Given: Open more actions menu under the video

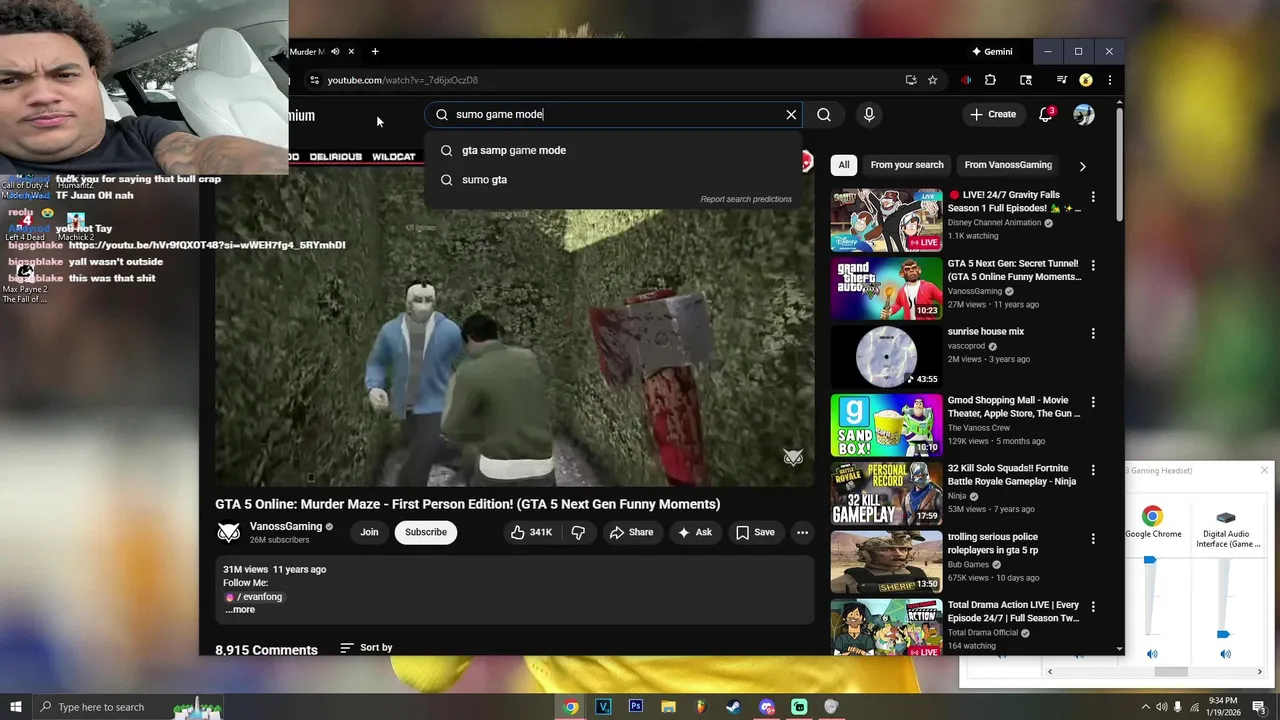Looking at the screenshot, I should [802, 533].
